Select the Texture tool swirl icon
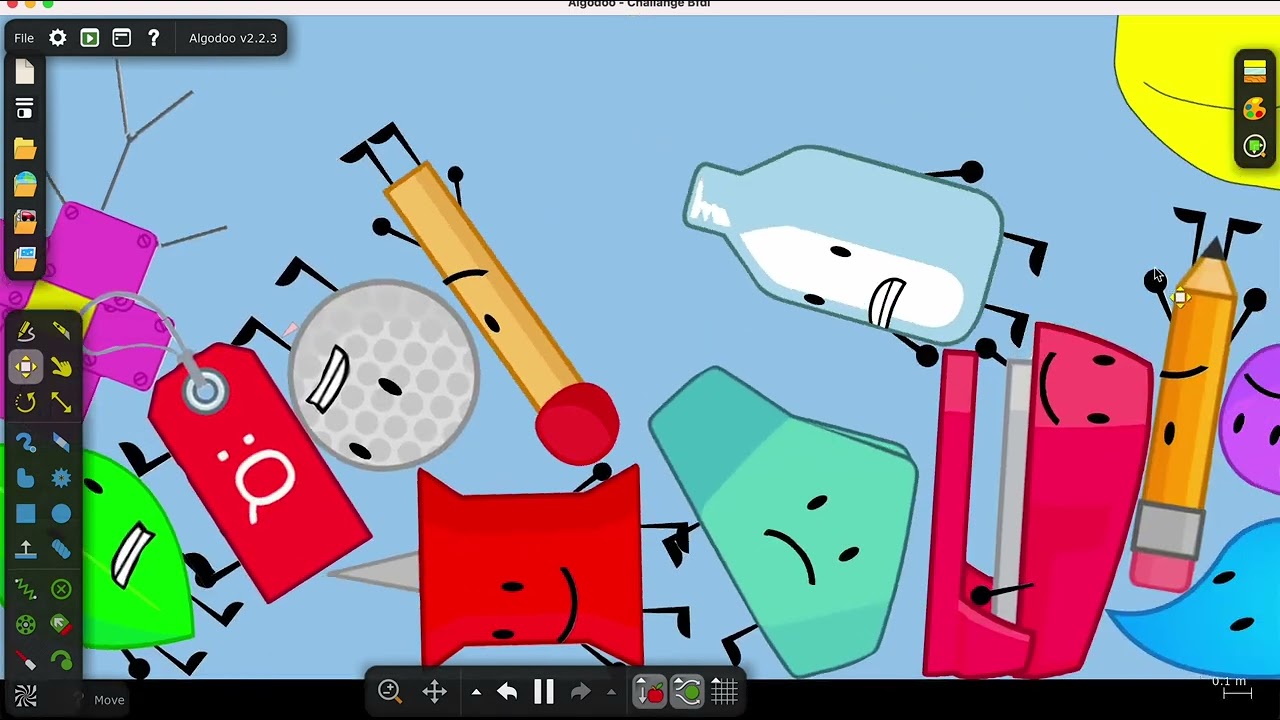This screenshot has width=1280, height=720. pos(25,697)
